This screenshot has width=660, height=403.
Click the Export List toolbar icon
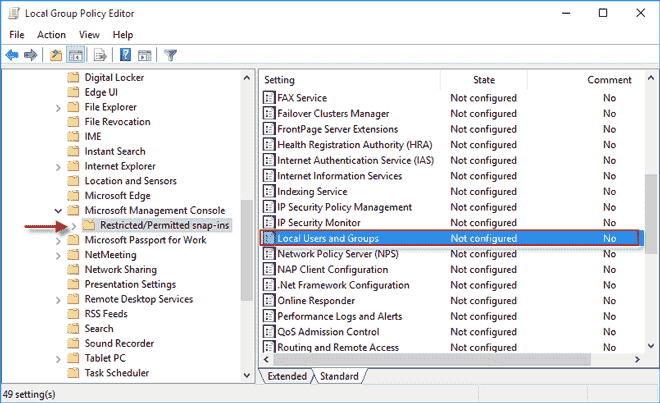point(100,55)
